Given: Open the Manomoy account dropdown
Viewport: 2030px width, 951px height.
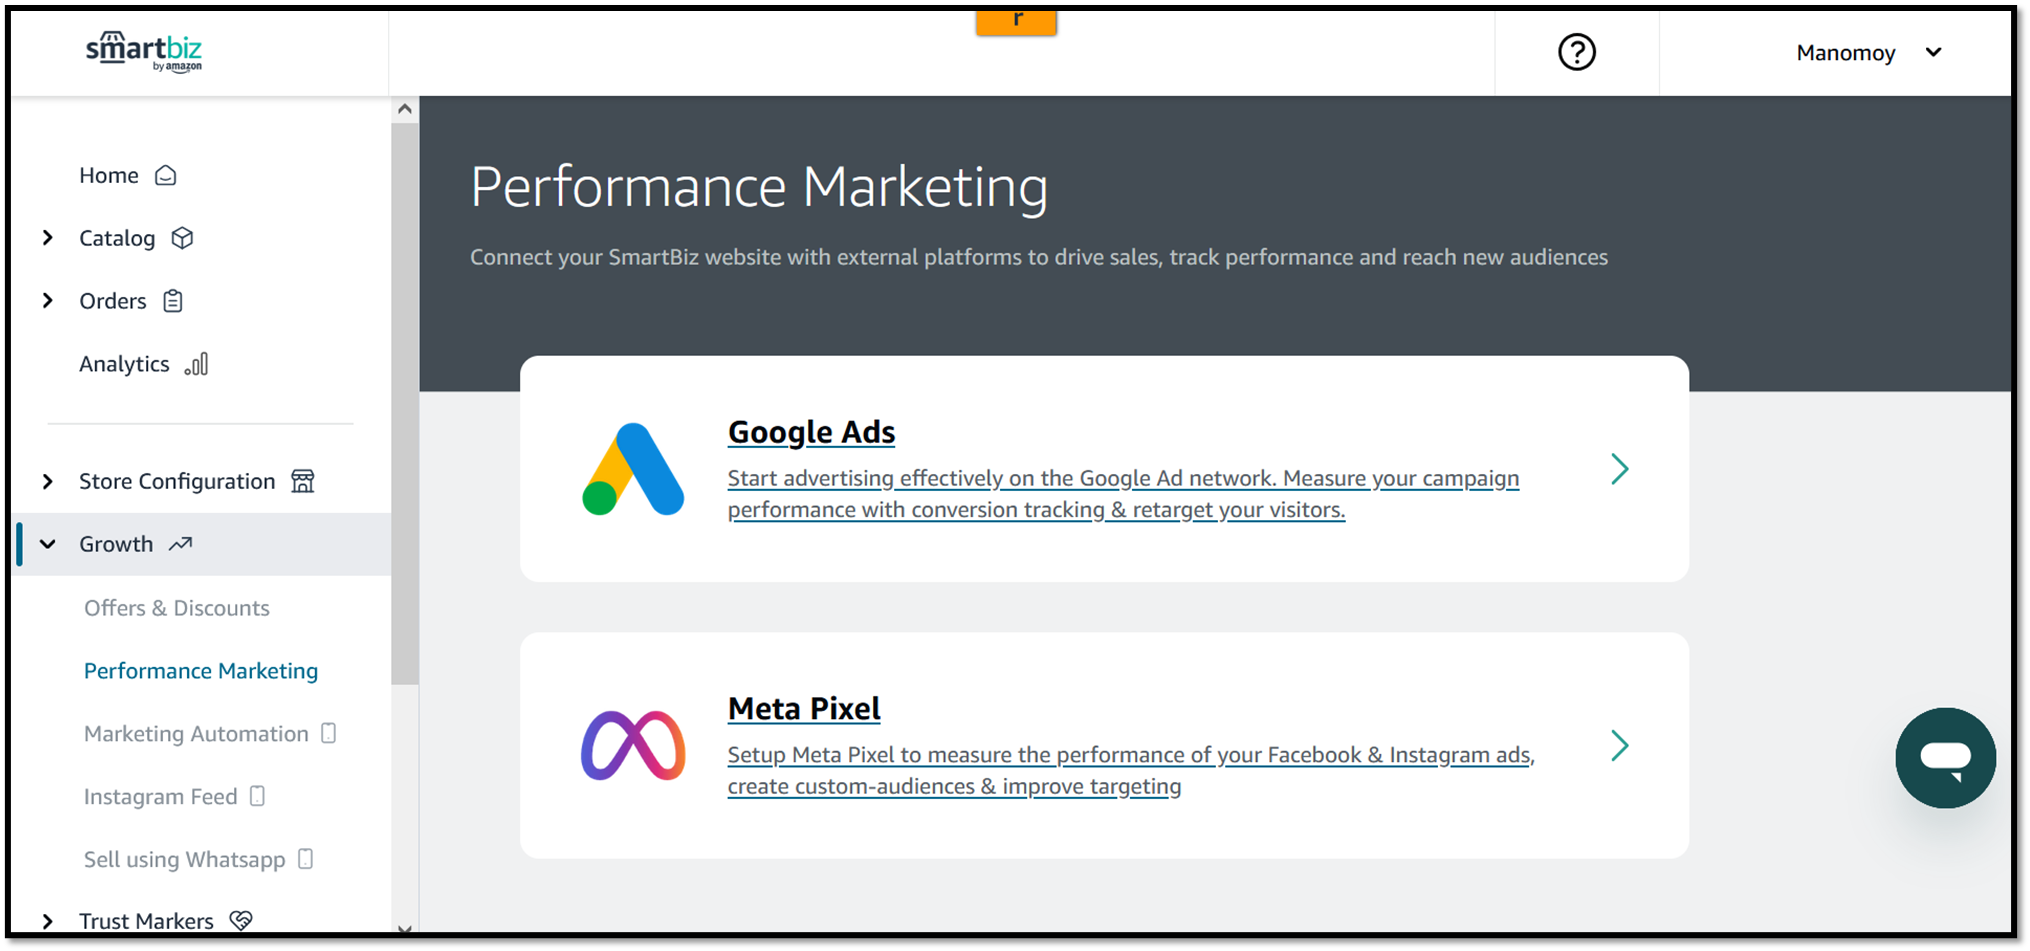Looking at the screenshot, I should click(x=1868, y=53).
